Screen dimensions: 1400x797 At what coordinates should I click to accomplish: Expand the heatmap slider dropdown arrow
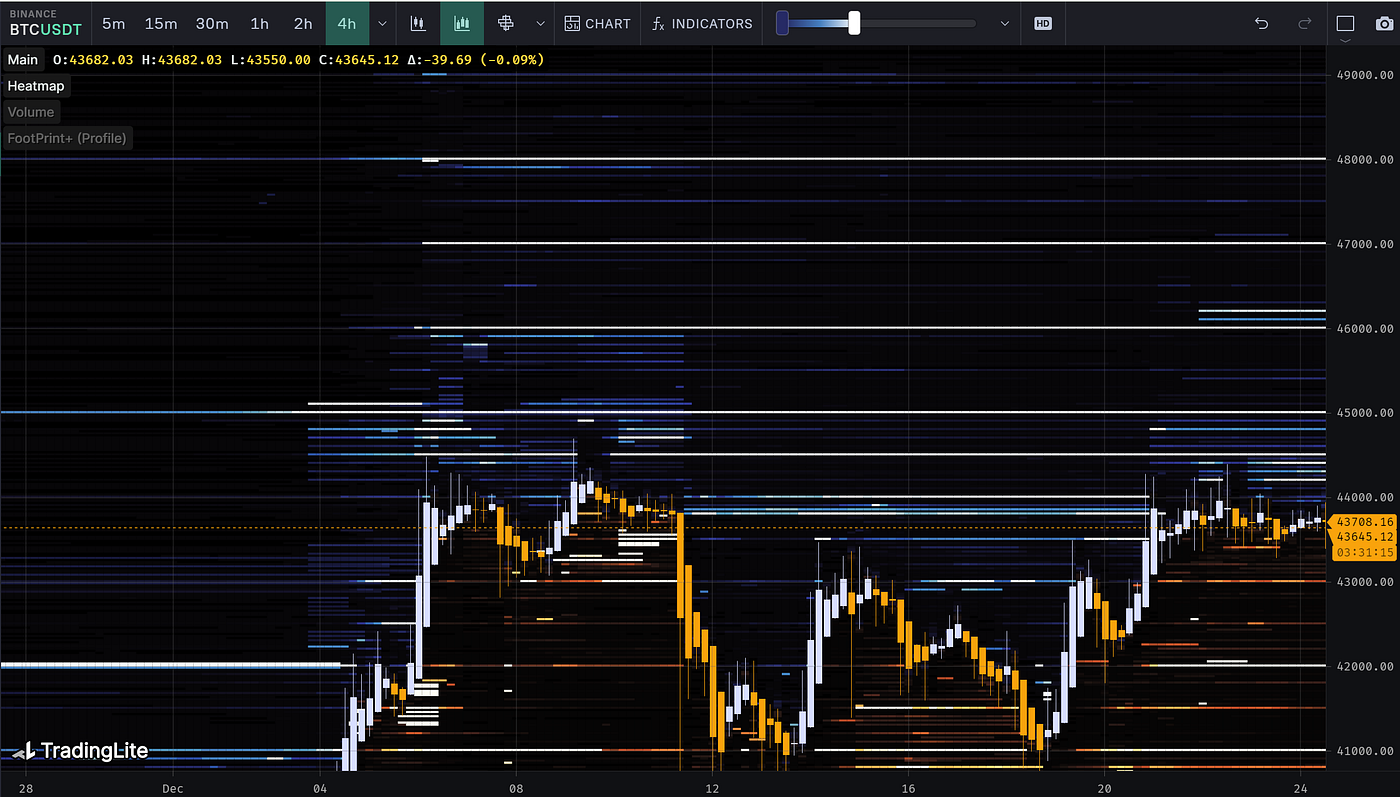tap(1005, 23)
